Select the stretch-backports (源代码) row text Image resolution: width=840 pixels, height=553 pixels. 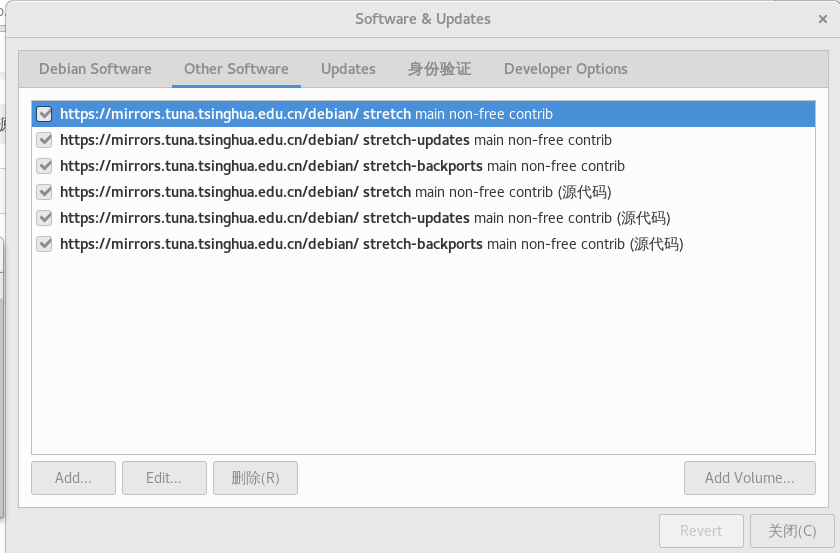tap(371, 244)
